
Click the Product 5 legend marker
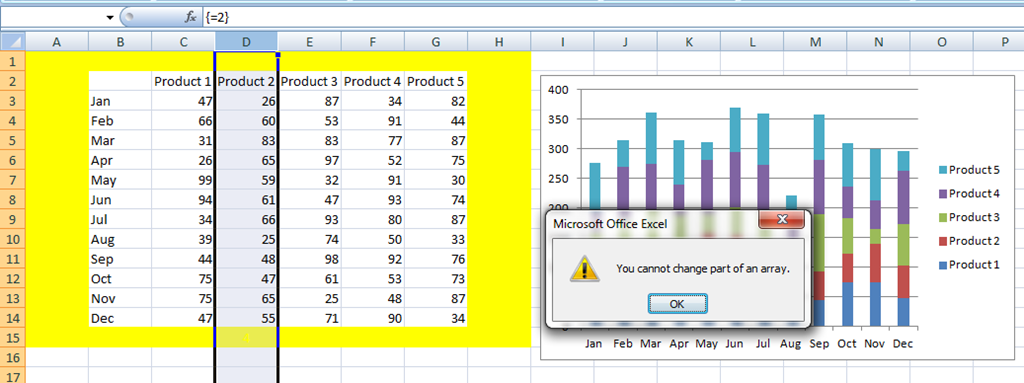(x=942, y=169)
